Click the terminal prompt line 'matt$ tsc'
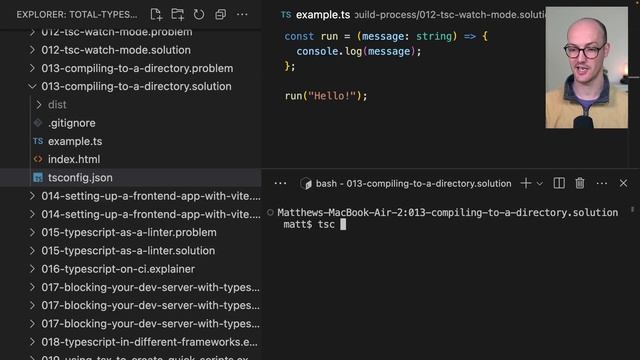This screenshot has height=360, width=640. pyautogui.click(x=309, y=224)
